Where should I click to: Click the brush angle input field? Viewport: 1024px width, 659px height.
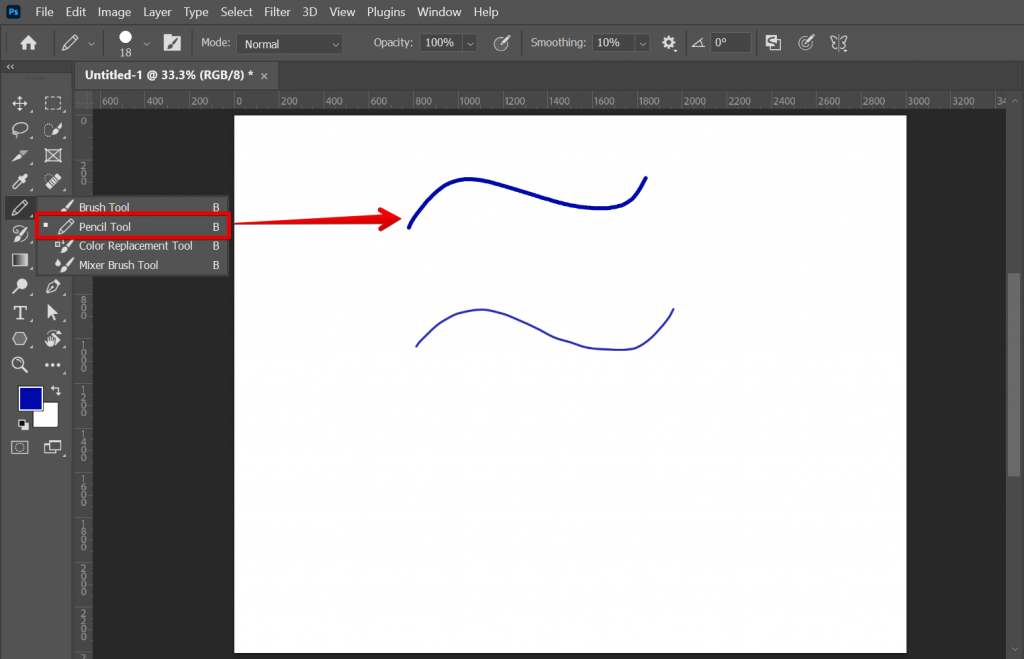pyautogui.click(x=733, y=44)
